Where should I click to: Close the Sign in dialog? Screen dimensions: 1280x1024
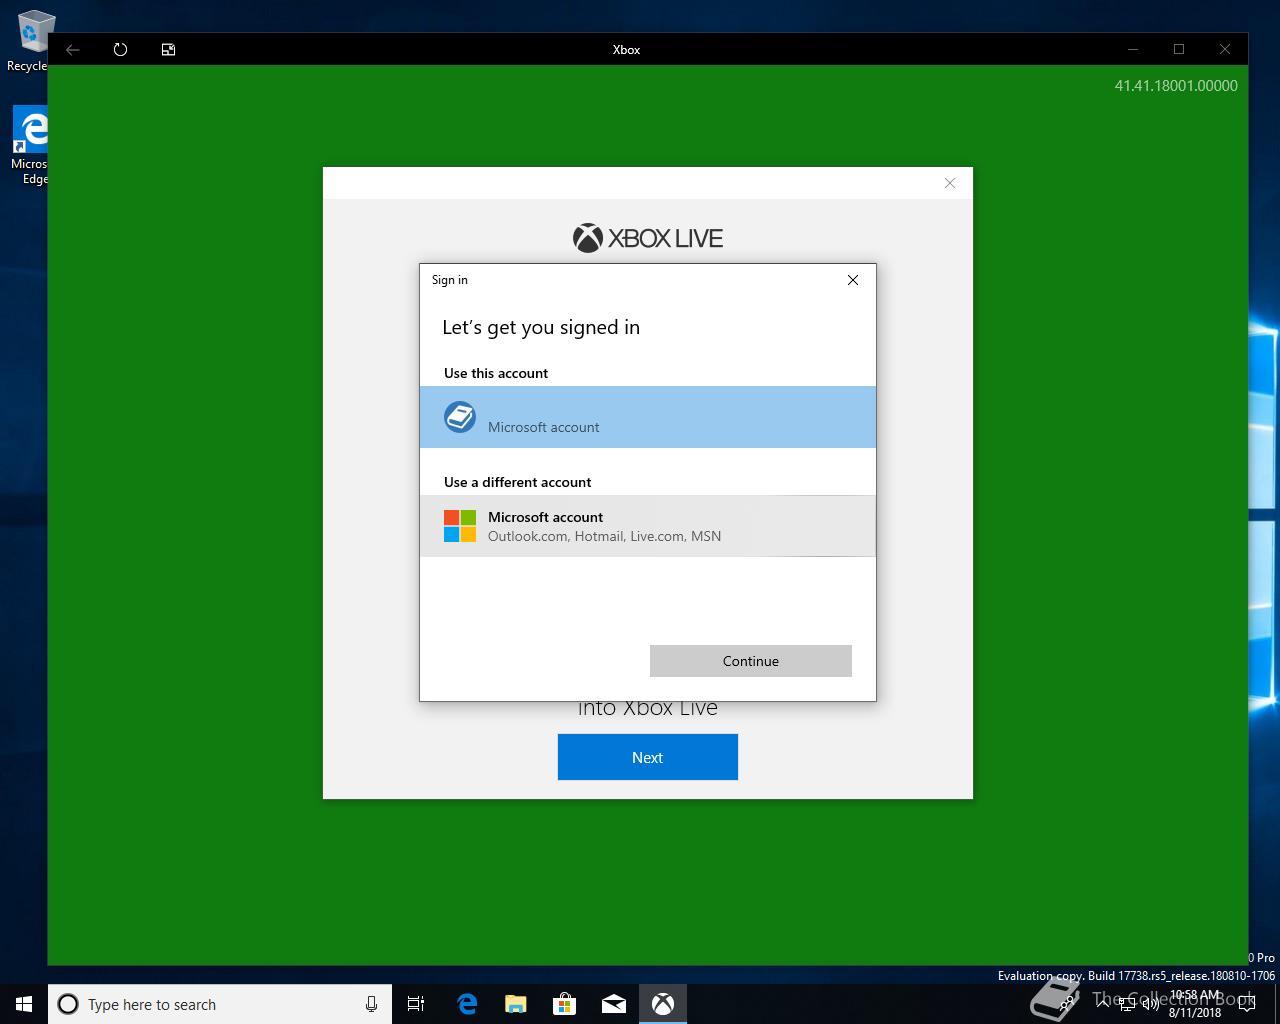[853, 280]
